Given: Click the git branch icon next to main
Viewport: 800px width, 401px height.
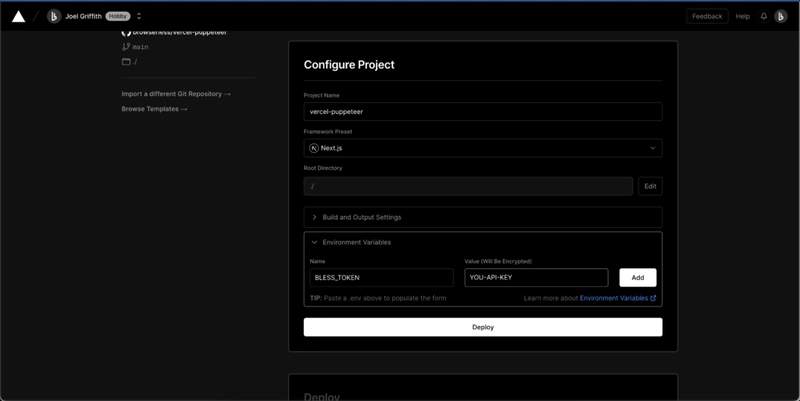Looking at the screenshot, I should tap(126, 46).
